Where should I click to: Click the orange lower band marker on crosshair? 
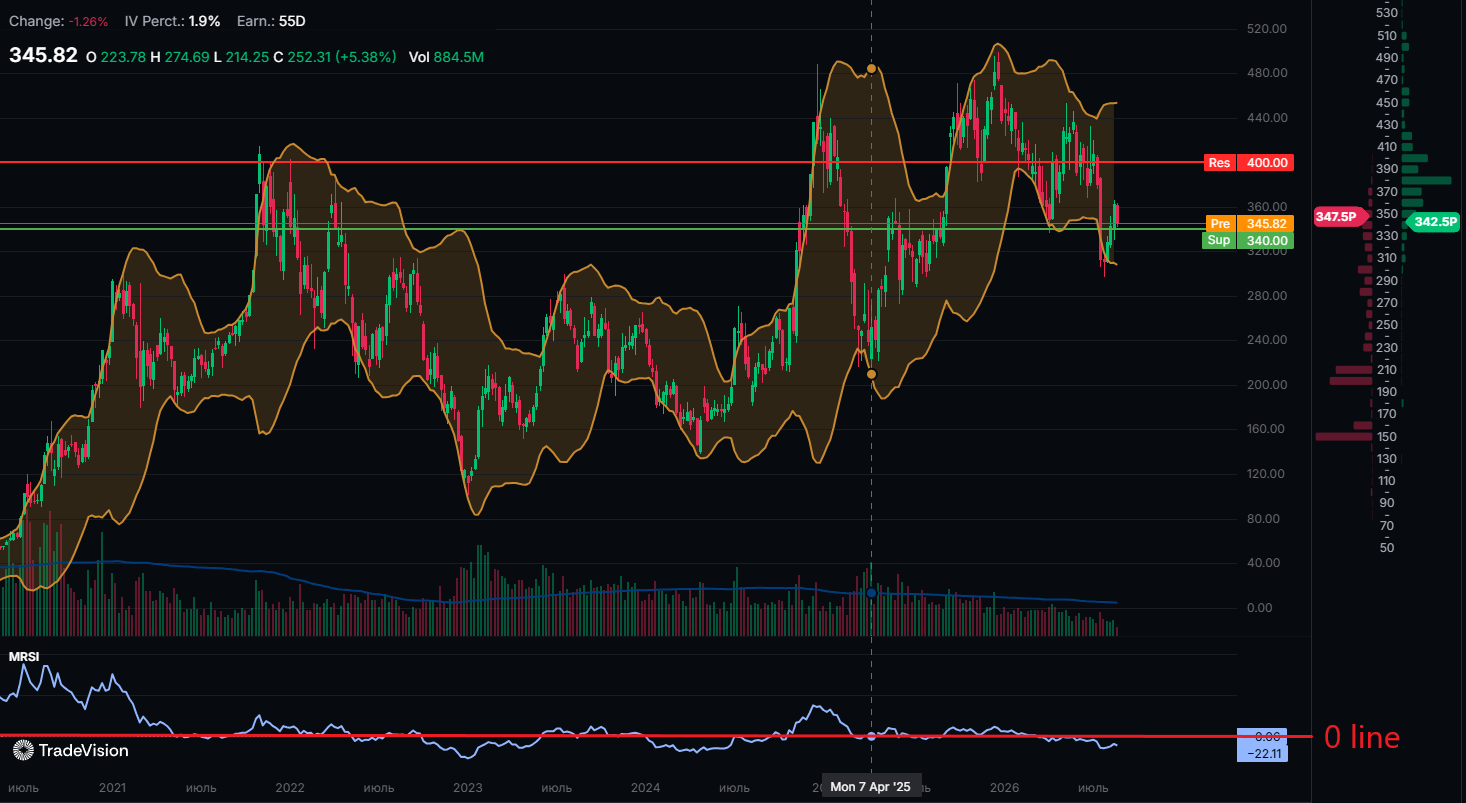click(872, 374)
